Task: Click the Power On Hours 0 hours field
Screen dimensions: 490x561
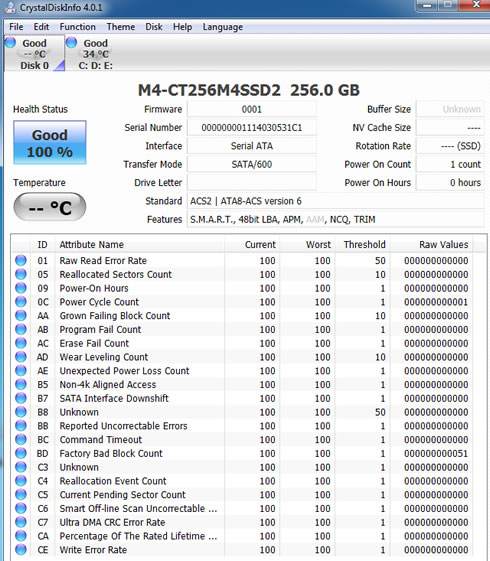Action: (450, 183)
